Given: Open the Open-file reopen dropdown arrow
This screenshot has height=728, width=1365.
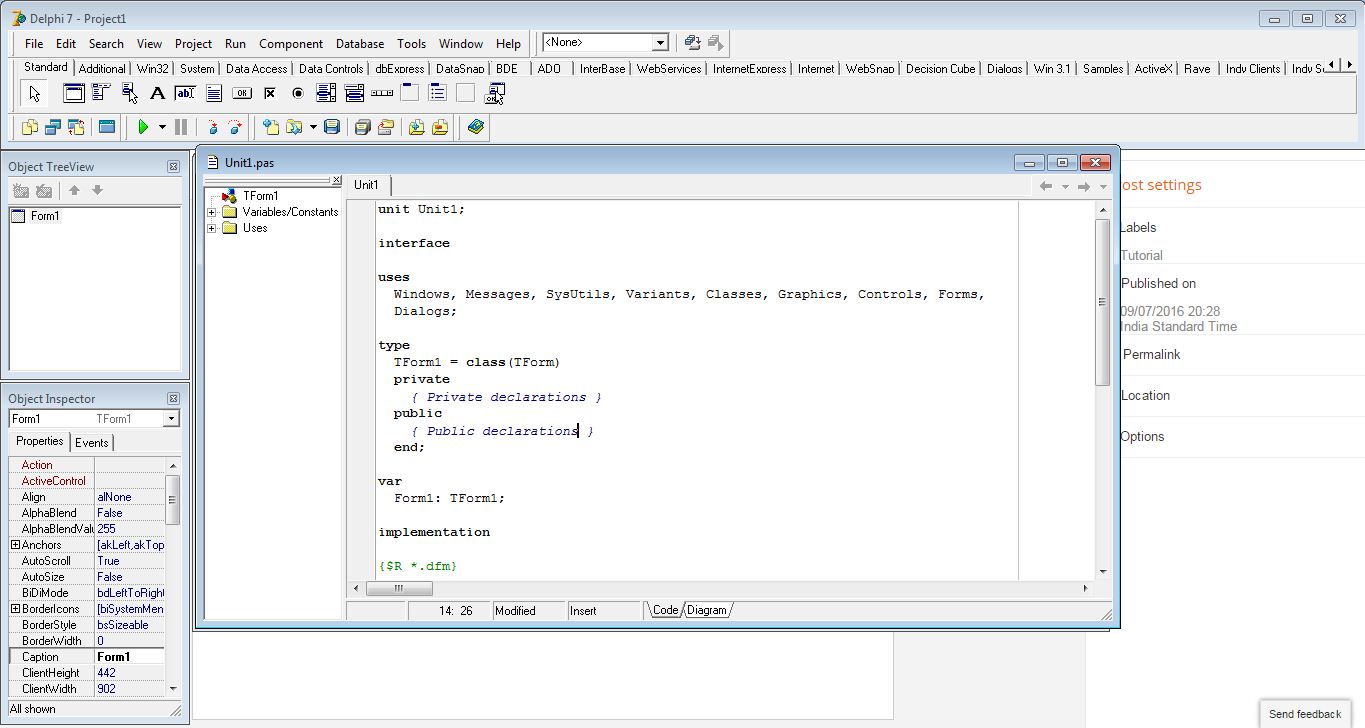Looking at the screenshot, I should (x=313, y=127).
